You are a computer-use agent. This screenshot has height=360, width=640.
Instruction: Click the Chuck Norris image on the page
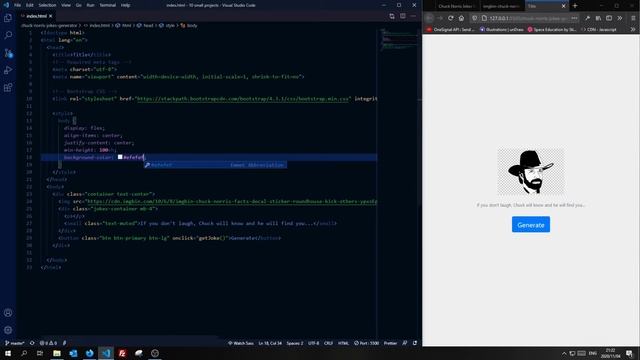531,171
